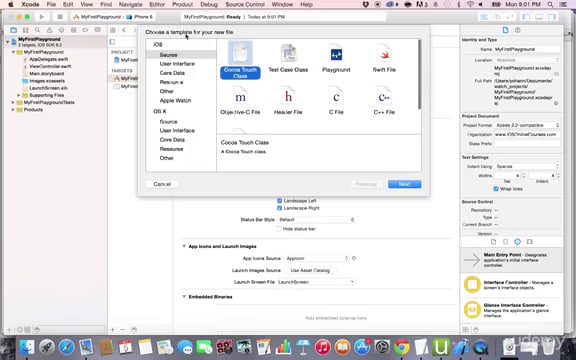The height and width of the screenshot is (360, 576).
Task: Select the Objective-C File template
Action: (240, 100)
